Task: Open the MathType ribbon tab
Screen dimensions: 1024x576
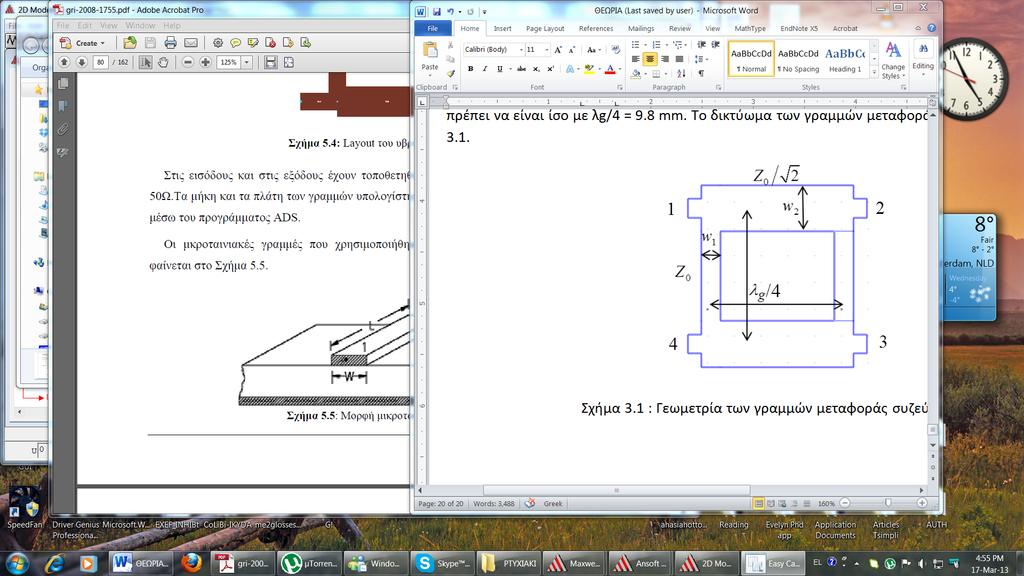Action: coord(750,29)
